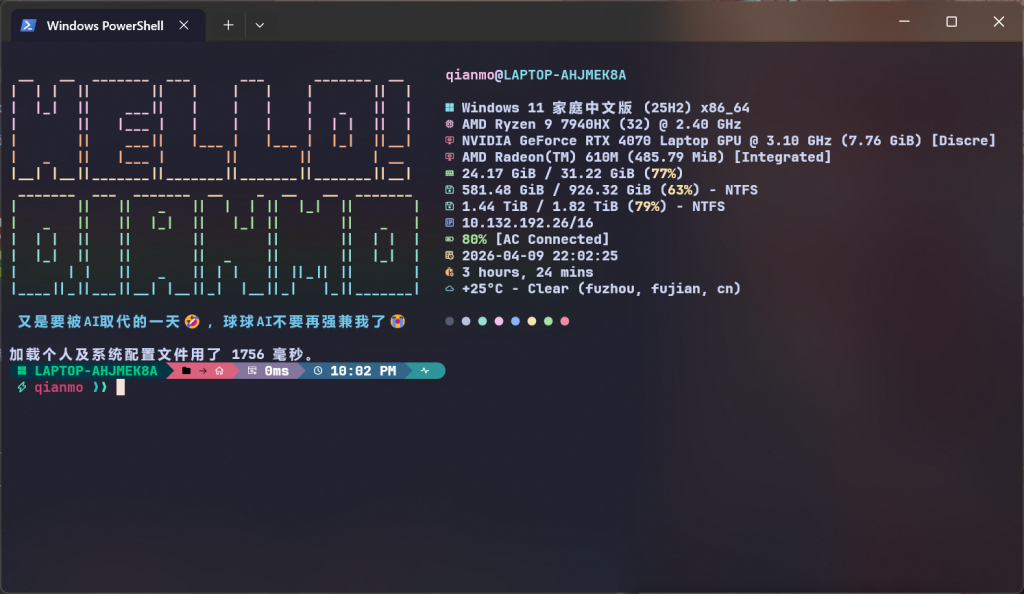
Task: Click the yellow color dot
Action: click(532, 321)
